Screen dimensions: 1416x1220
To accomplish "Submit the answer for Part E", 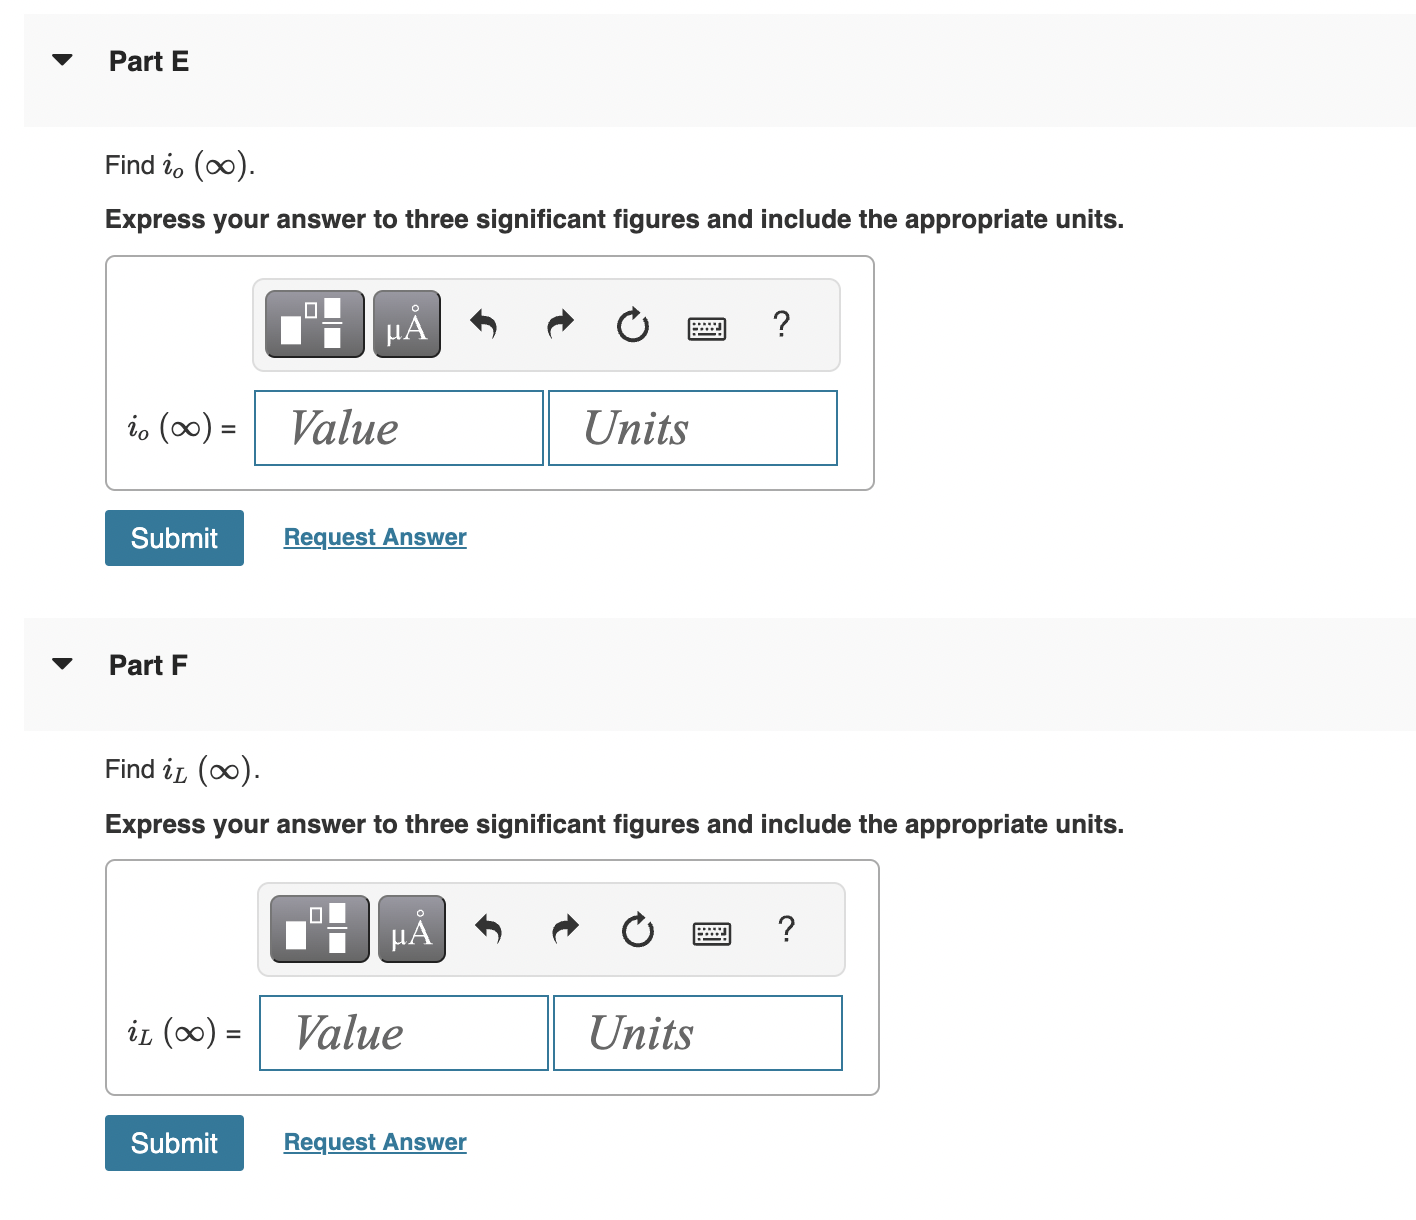I will pos(174,537).
